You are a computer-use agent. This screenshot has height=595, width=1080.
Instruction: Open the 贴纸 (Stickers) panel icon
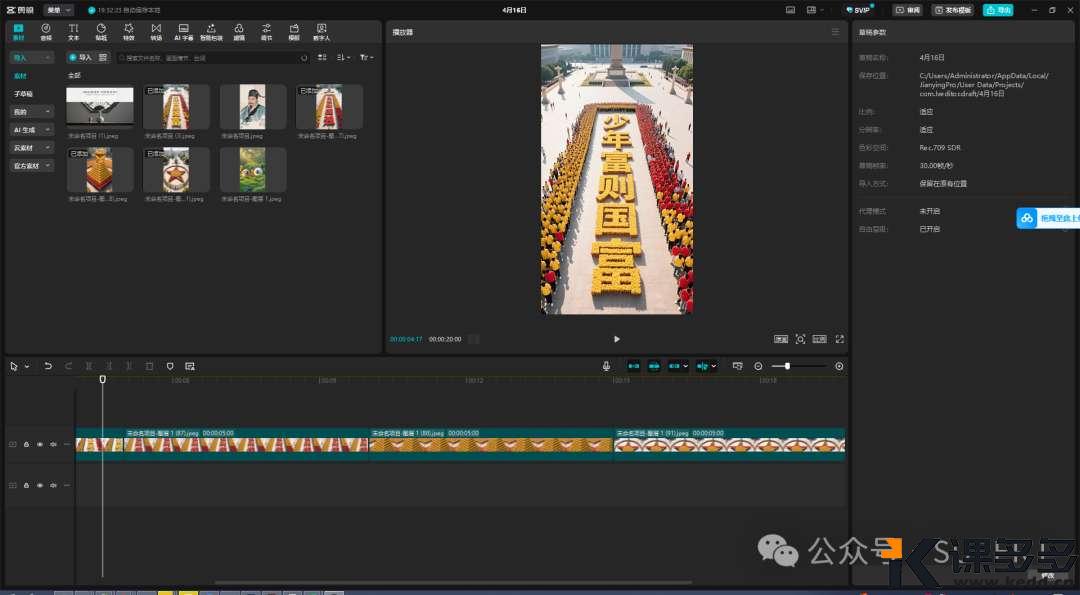101,31
